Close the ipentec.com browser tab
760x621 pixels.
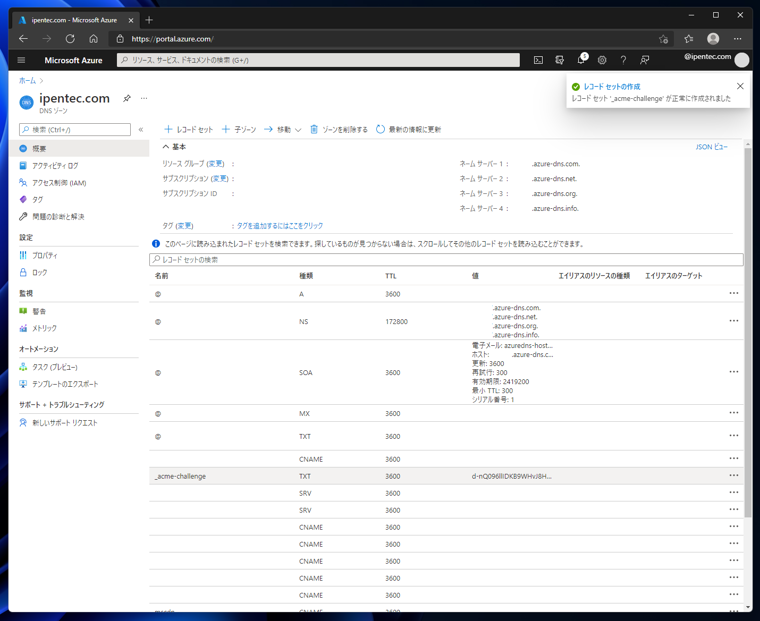(131, 20)
